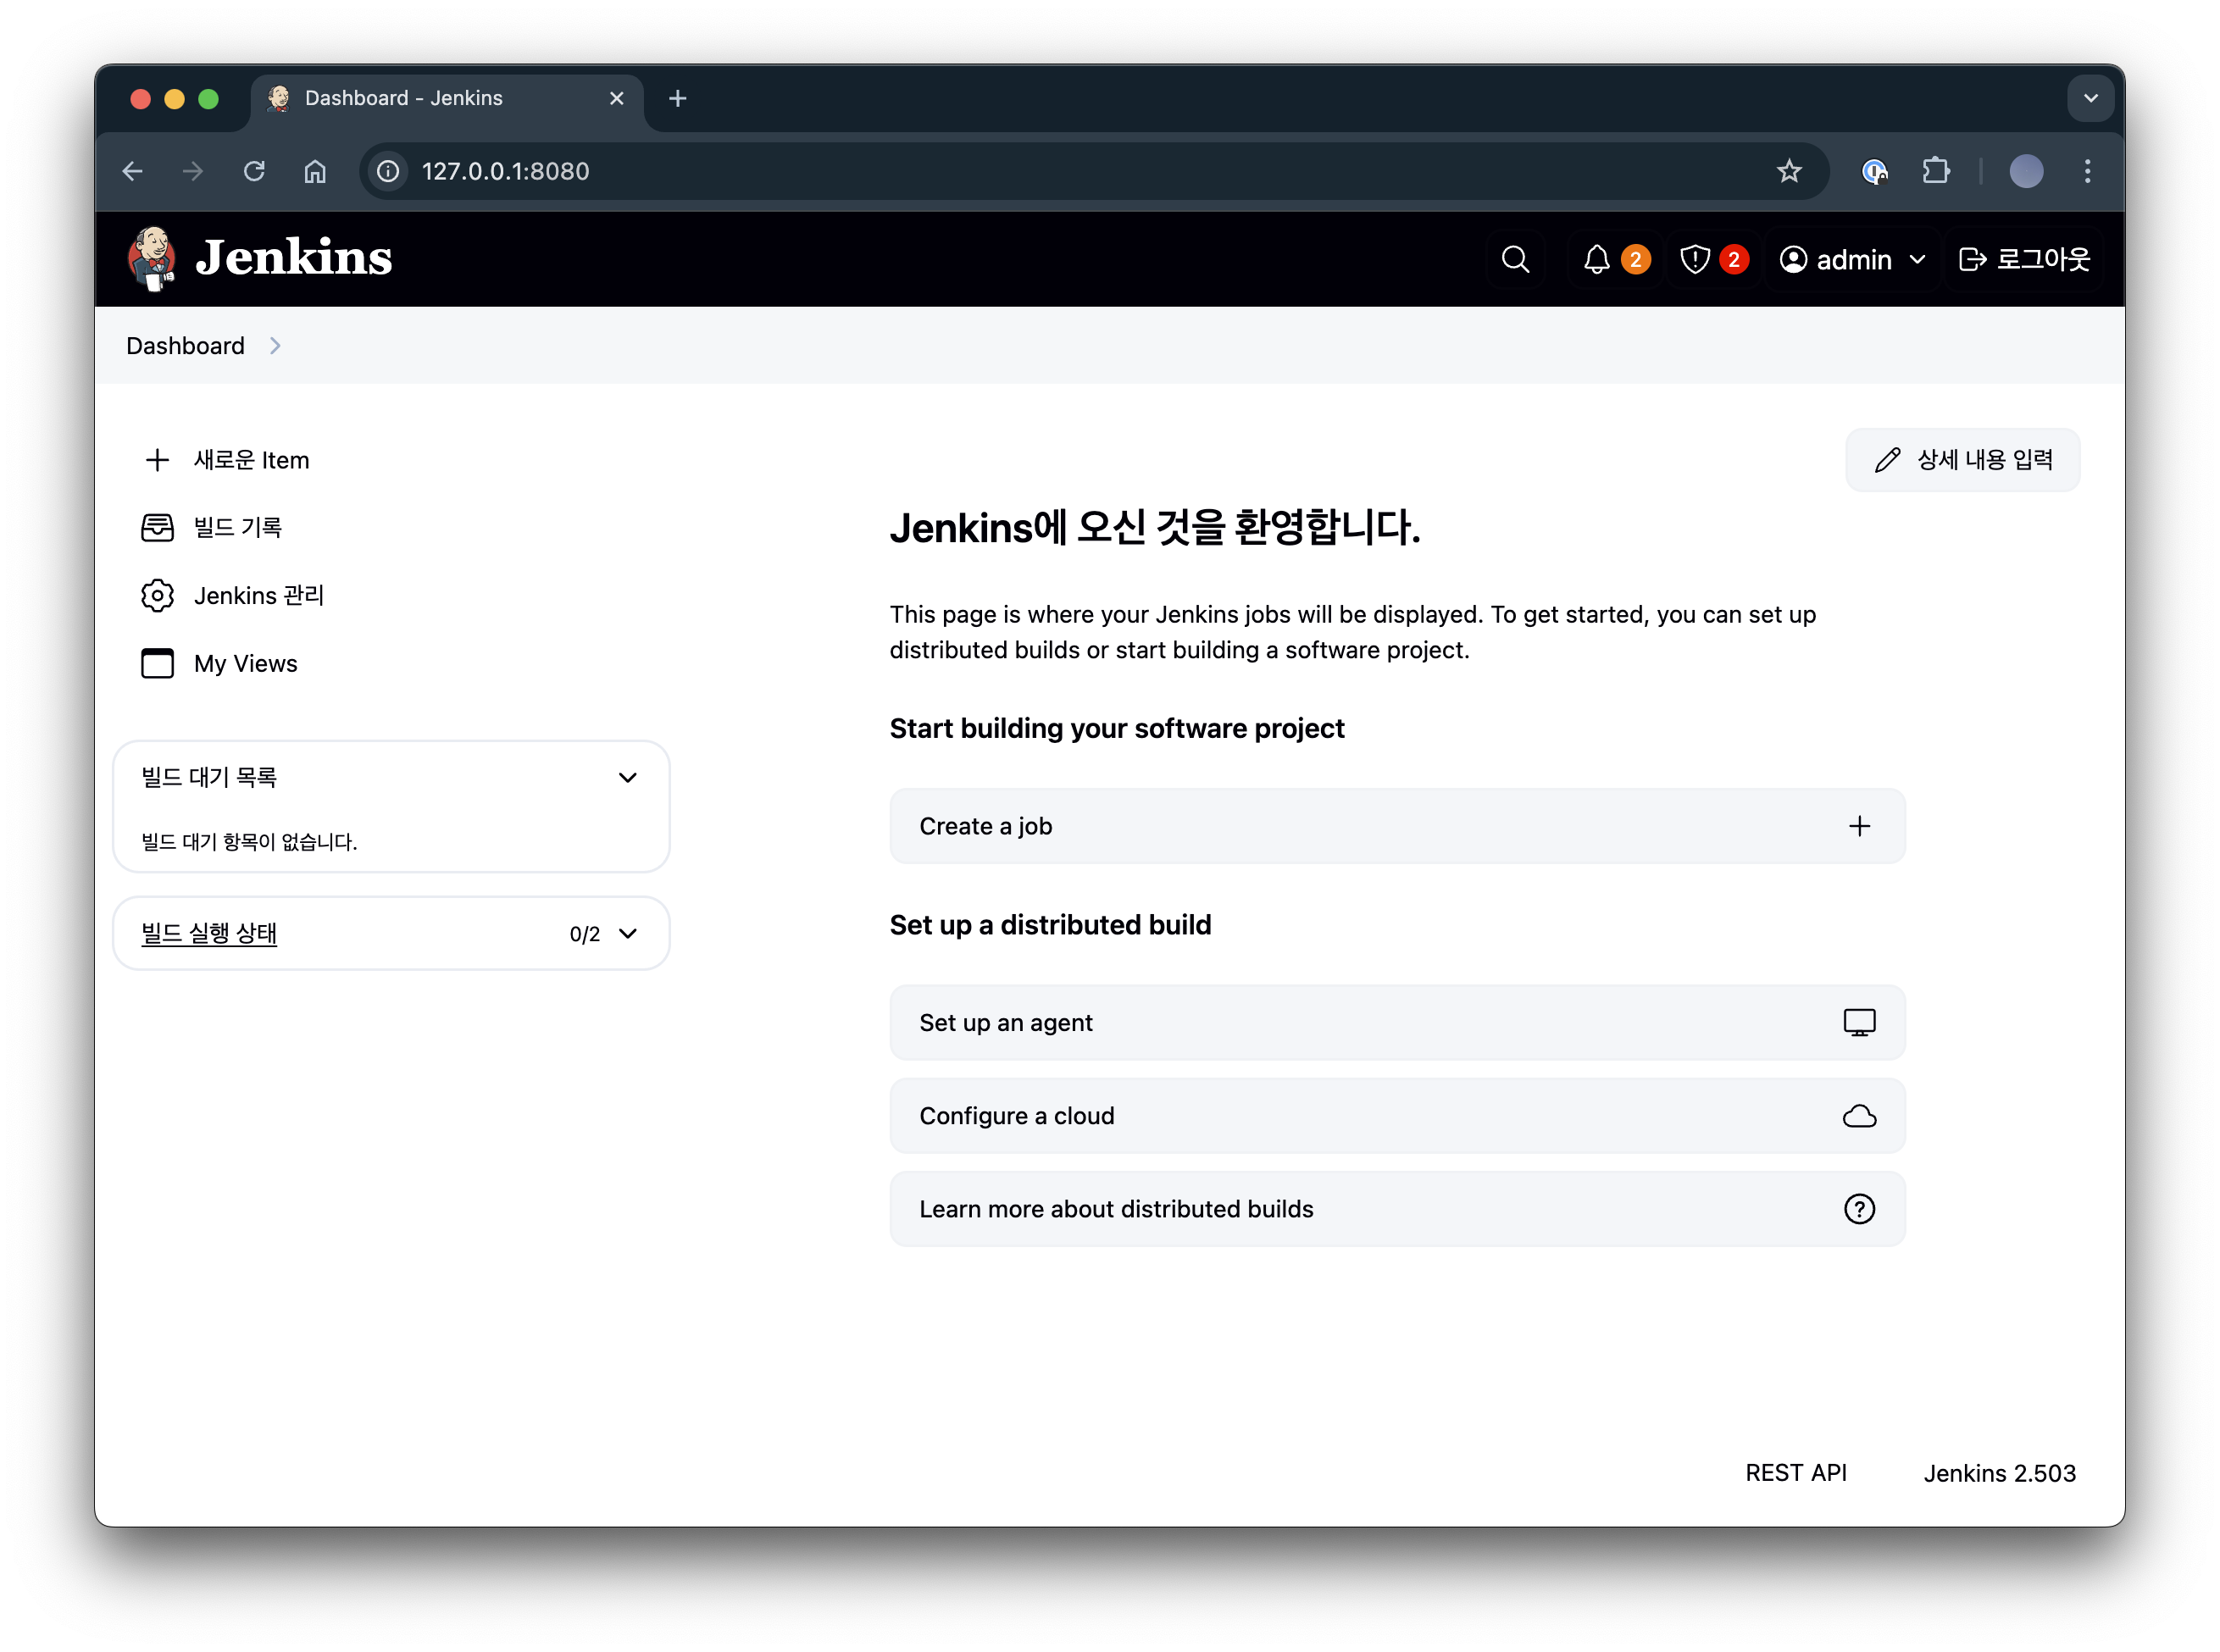
Task: Open the notifications bell icon
Action: [1597, 260]
